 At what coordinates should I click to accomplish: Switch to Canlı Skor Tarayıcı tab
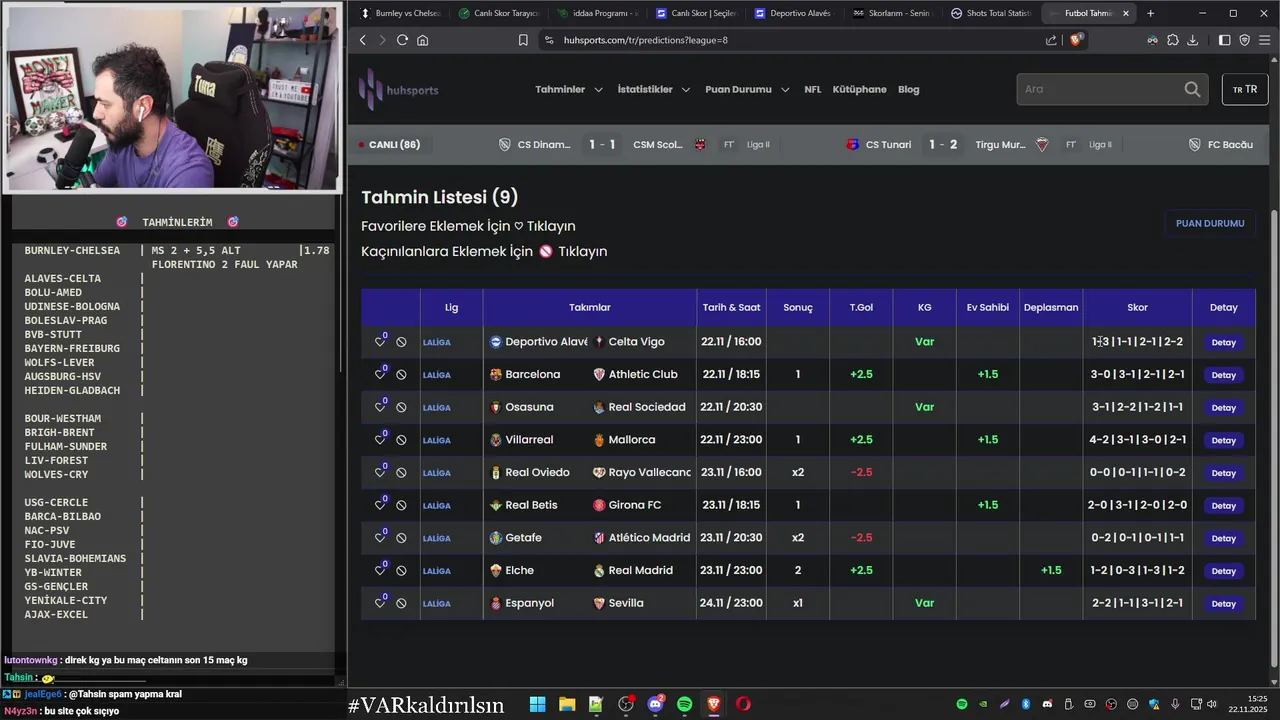point(498,13)
